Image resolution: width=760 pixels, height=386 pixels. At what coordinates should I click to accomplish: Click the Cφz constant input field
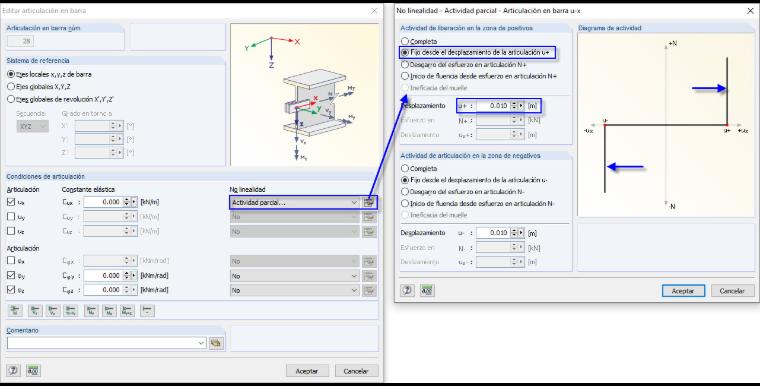(102, 290)
